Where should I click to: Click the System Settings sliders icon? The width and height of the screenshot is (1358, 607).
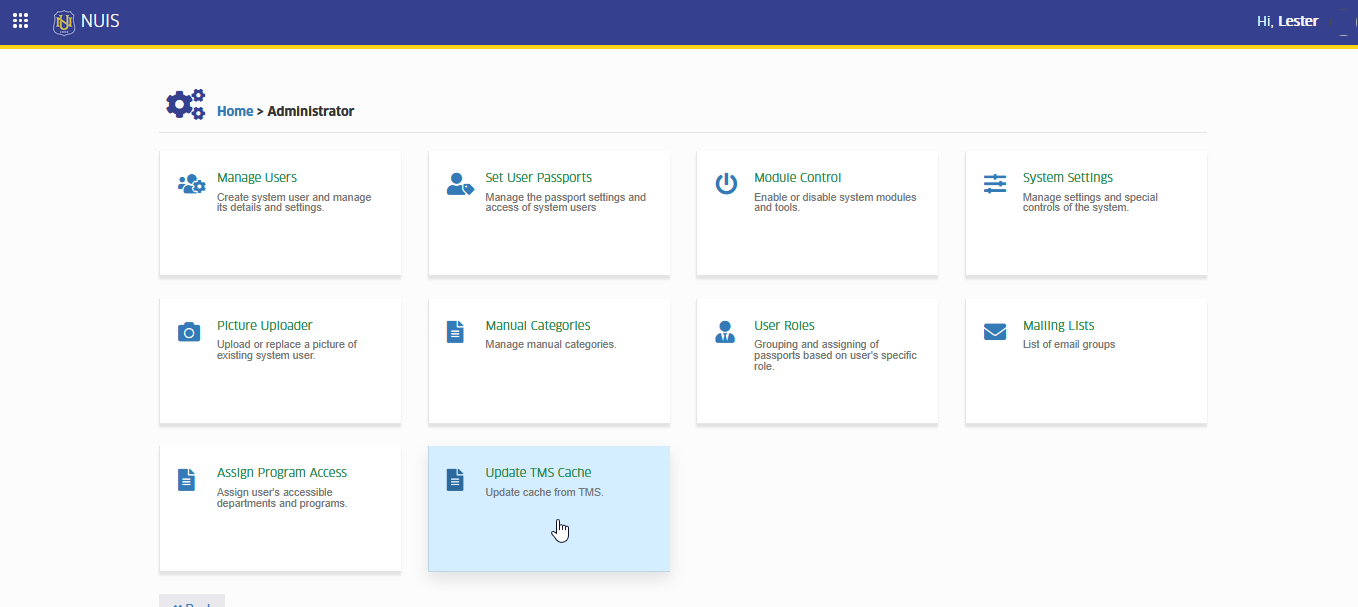pyautogui.click(x=995, y=184)
